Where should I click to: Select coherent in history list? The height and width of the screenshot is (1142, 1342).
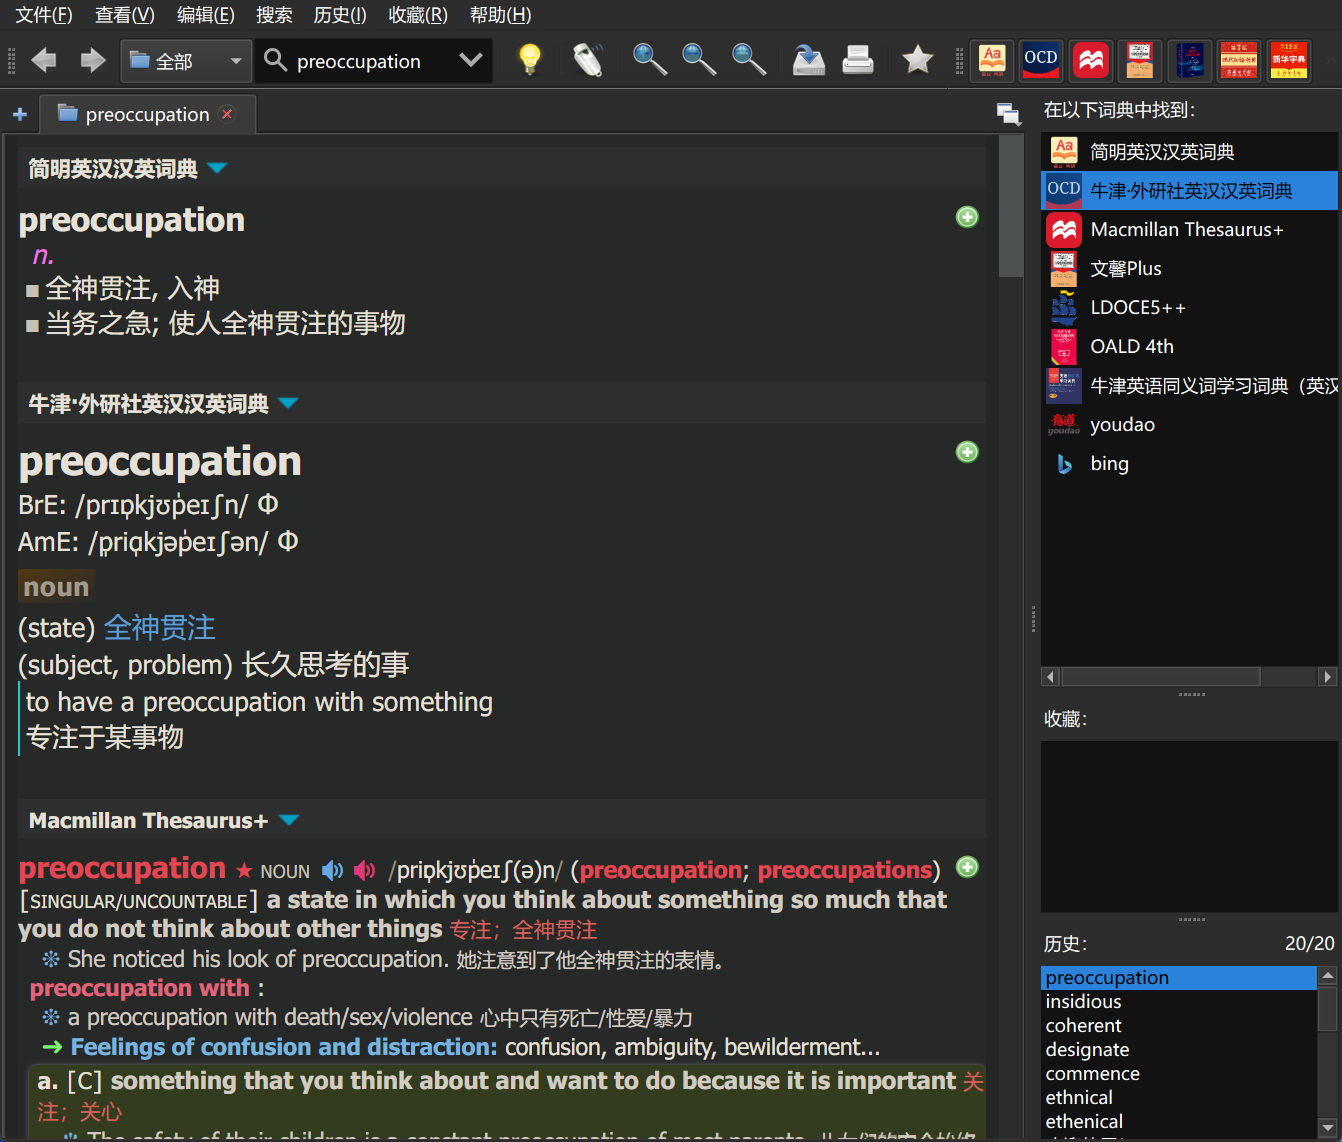[x=1179, y=1026]
